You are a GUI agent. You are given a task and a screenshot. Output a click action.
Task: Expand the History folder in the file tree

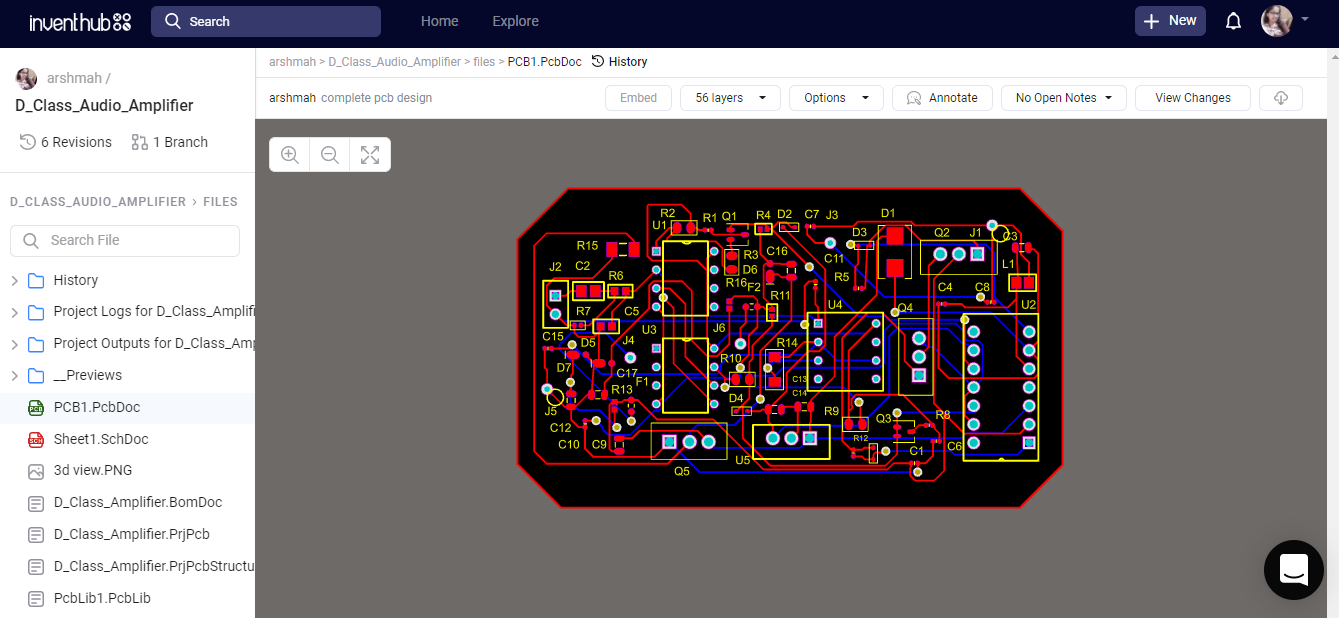pos(14,280)
